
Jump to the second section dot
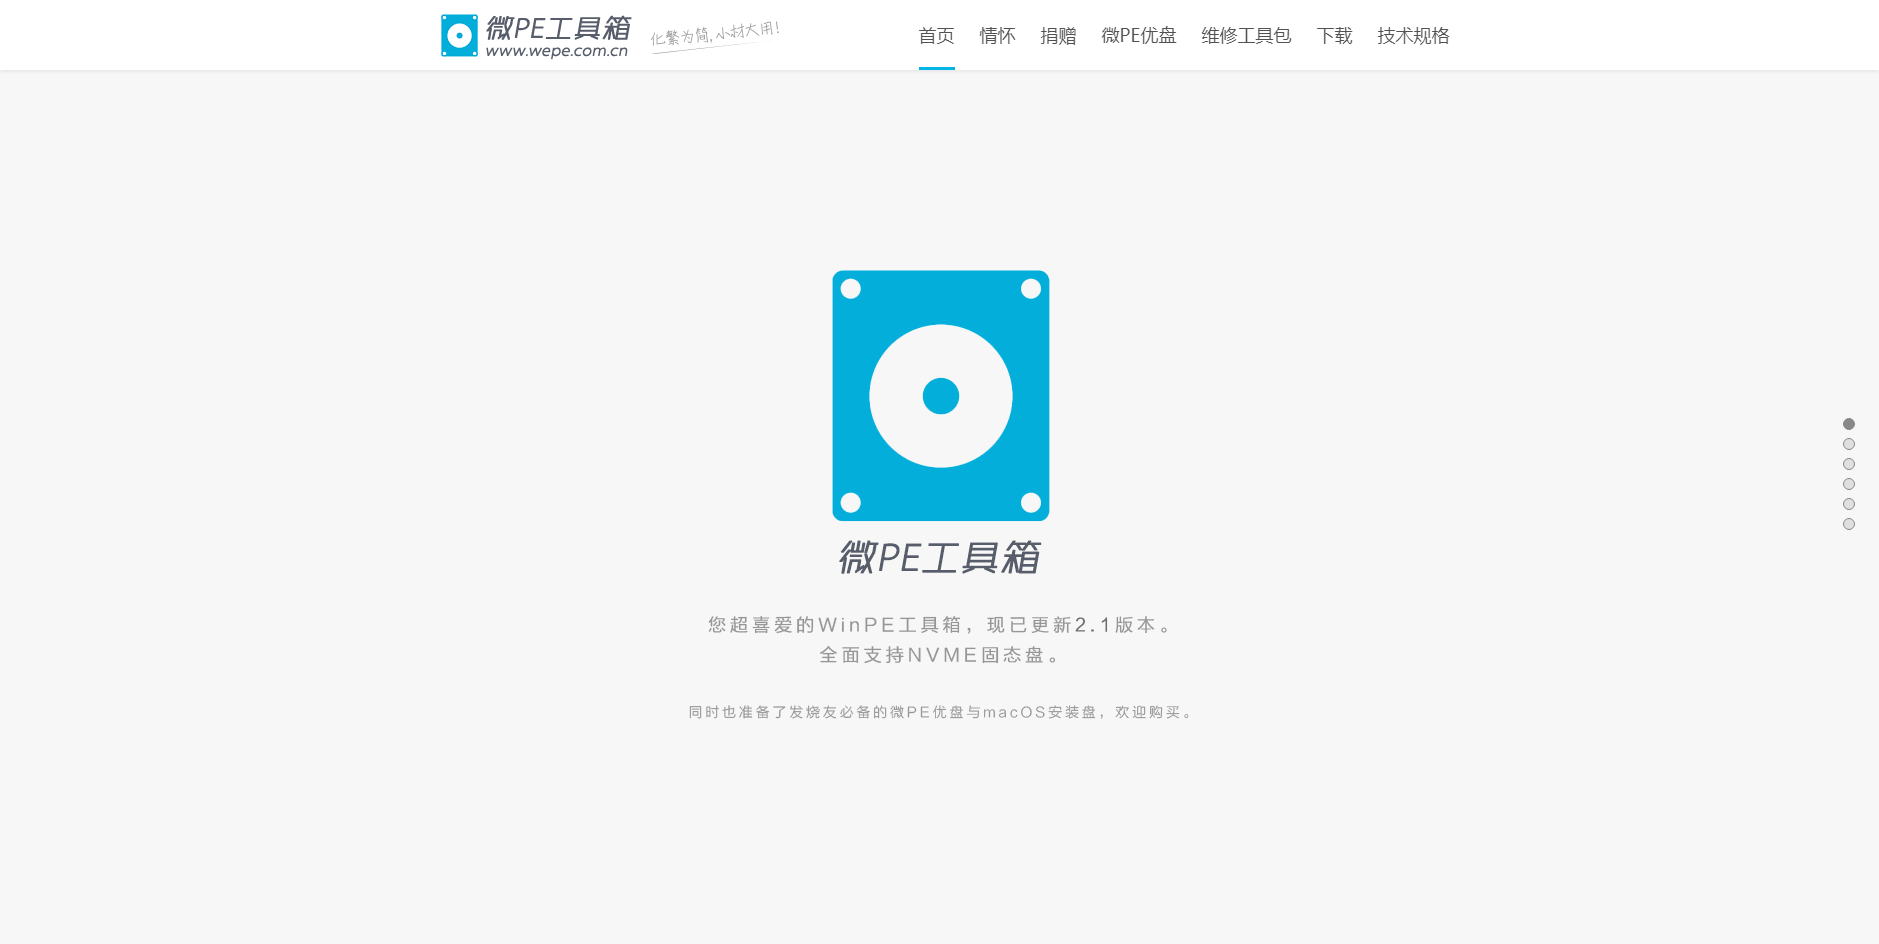(x=1849, y=444)
